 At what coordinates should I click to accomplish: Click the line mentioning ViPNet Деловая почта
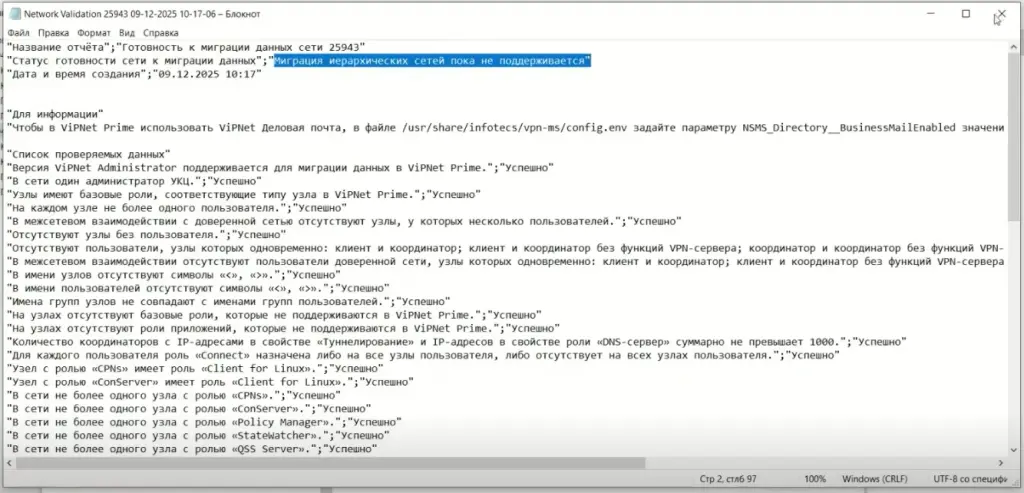(505, 128)
